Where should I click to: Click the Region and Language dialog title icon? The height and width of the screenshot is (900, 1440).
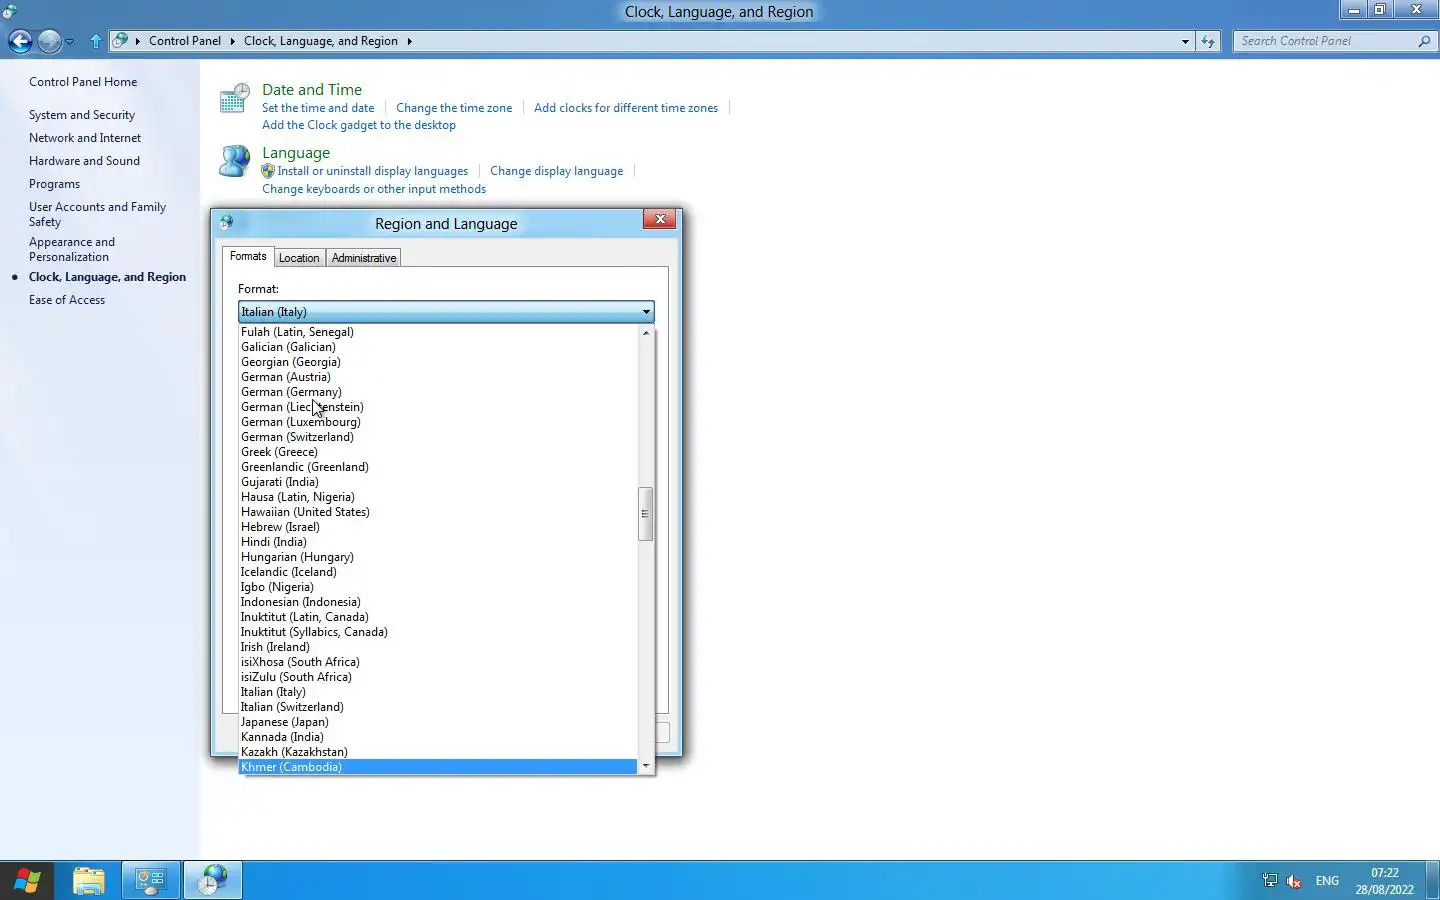(226, 222)
